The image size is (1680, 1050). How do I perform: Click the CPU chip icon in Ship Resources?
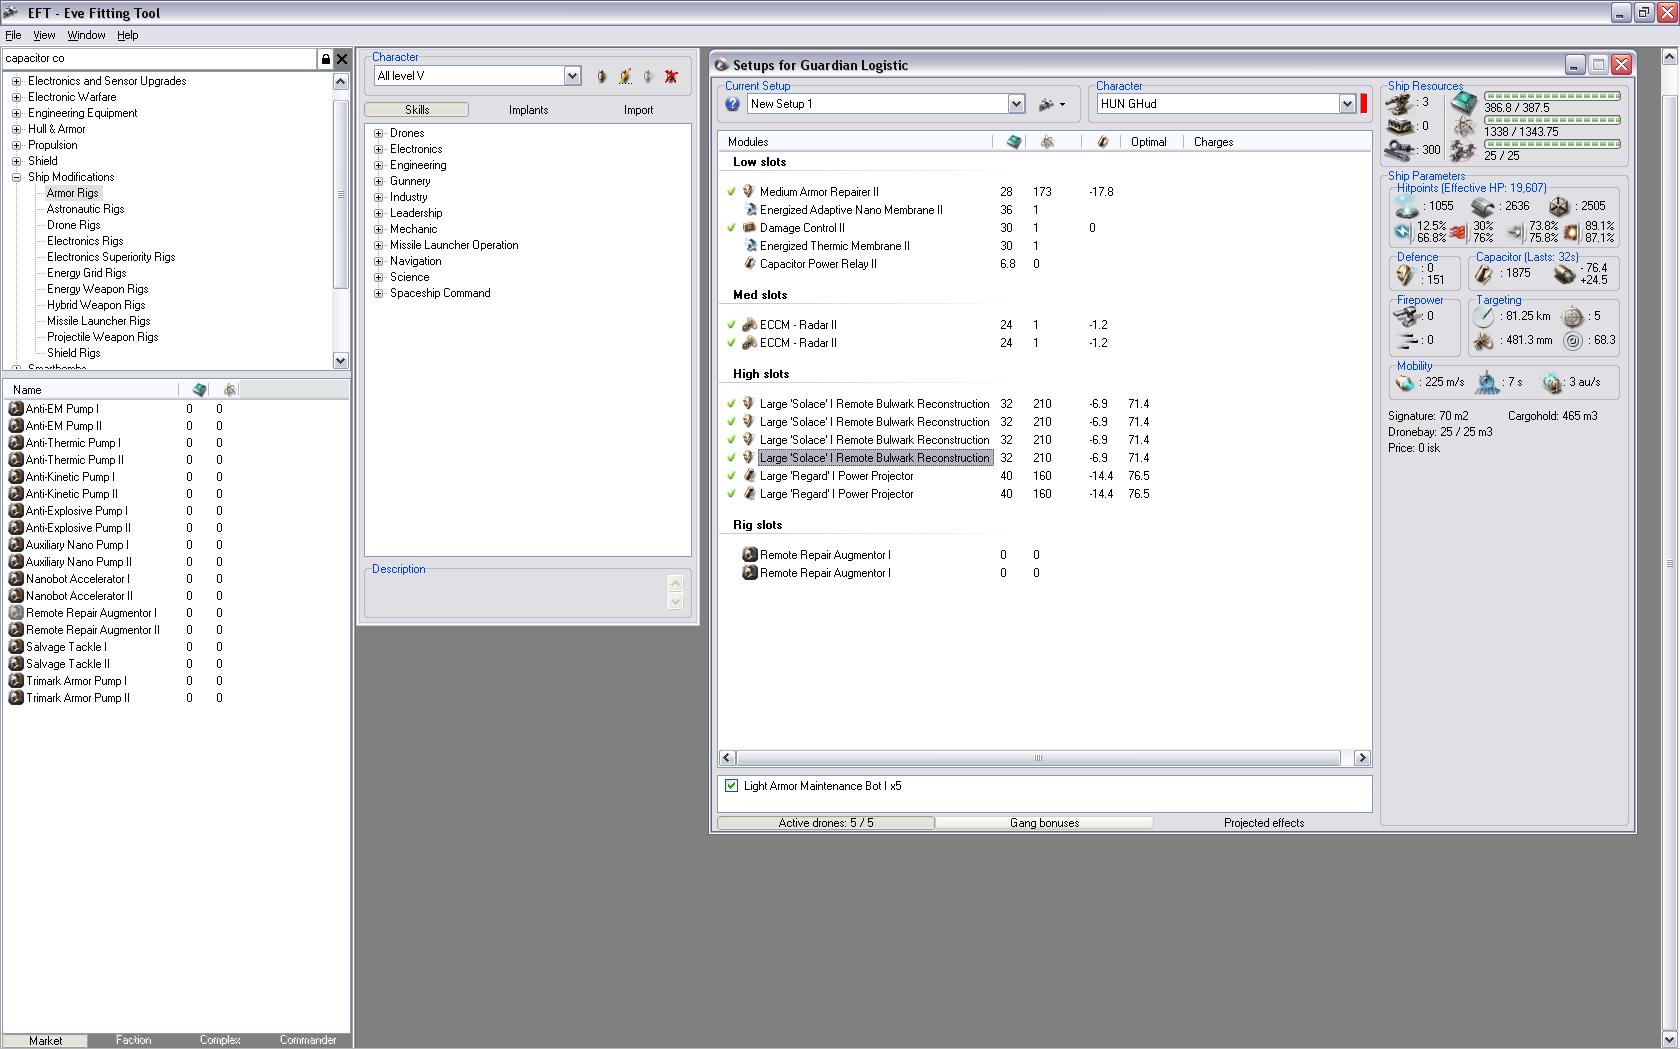click(1464, 103)
